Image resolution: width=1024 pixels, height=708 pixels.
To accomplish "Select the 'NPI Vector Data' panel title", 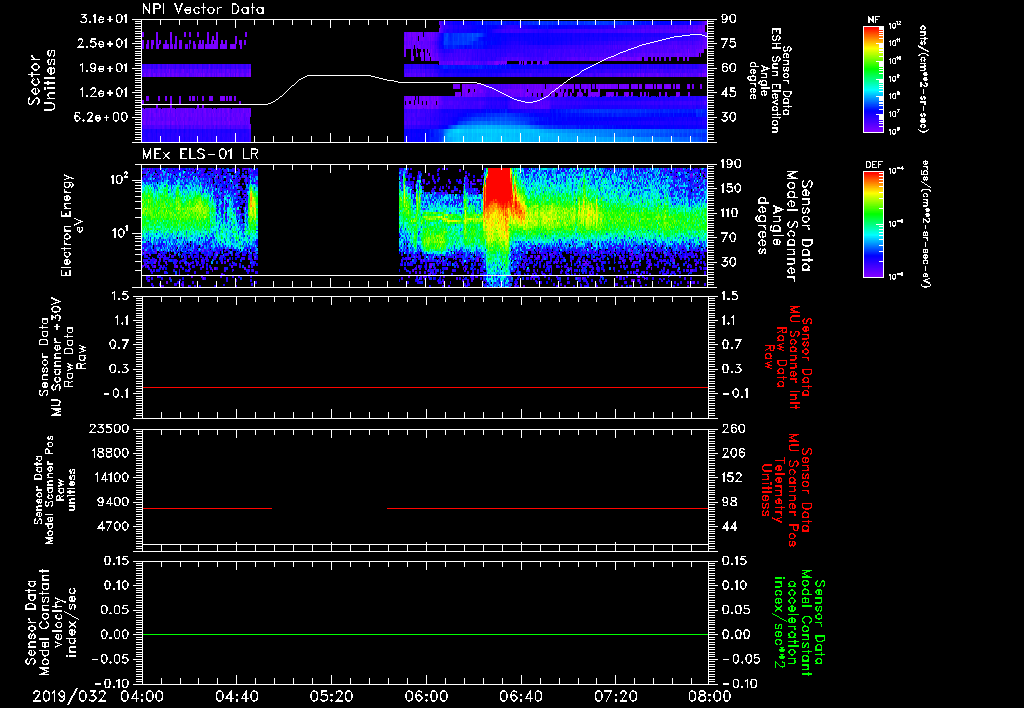I will coord(203,9).
